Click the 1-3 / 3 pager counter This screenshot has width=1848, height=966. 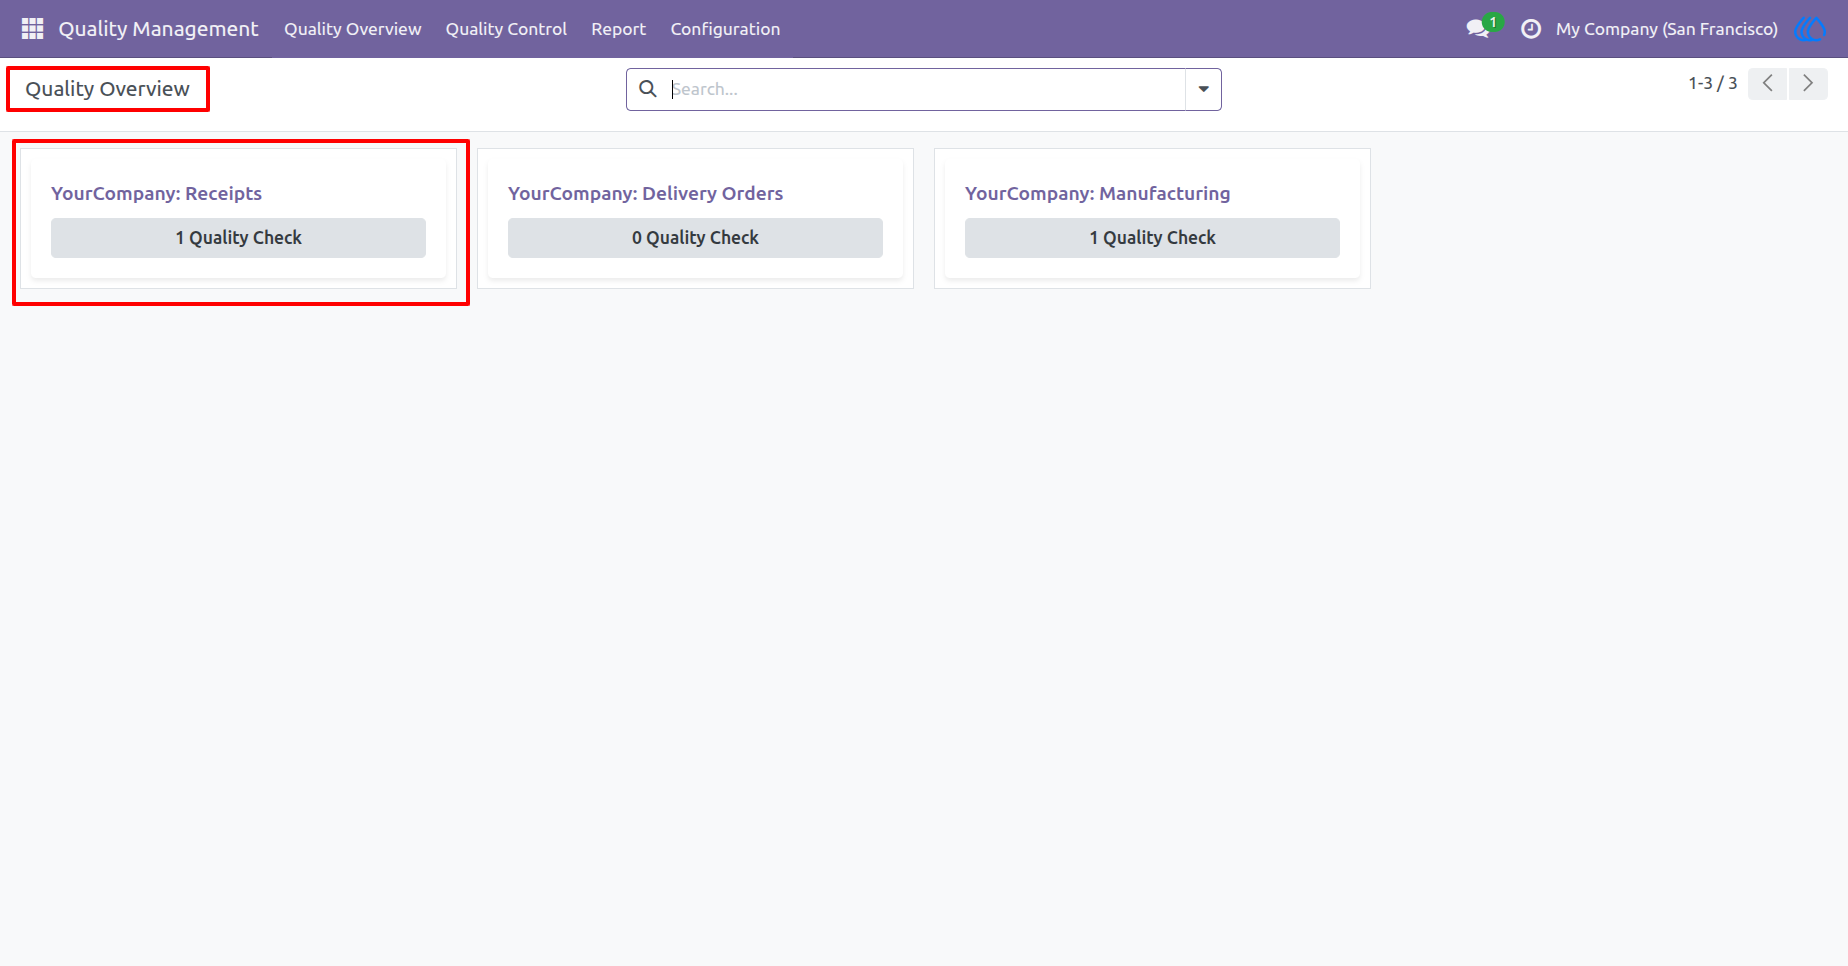[x=1712, y=84]
